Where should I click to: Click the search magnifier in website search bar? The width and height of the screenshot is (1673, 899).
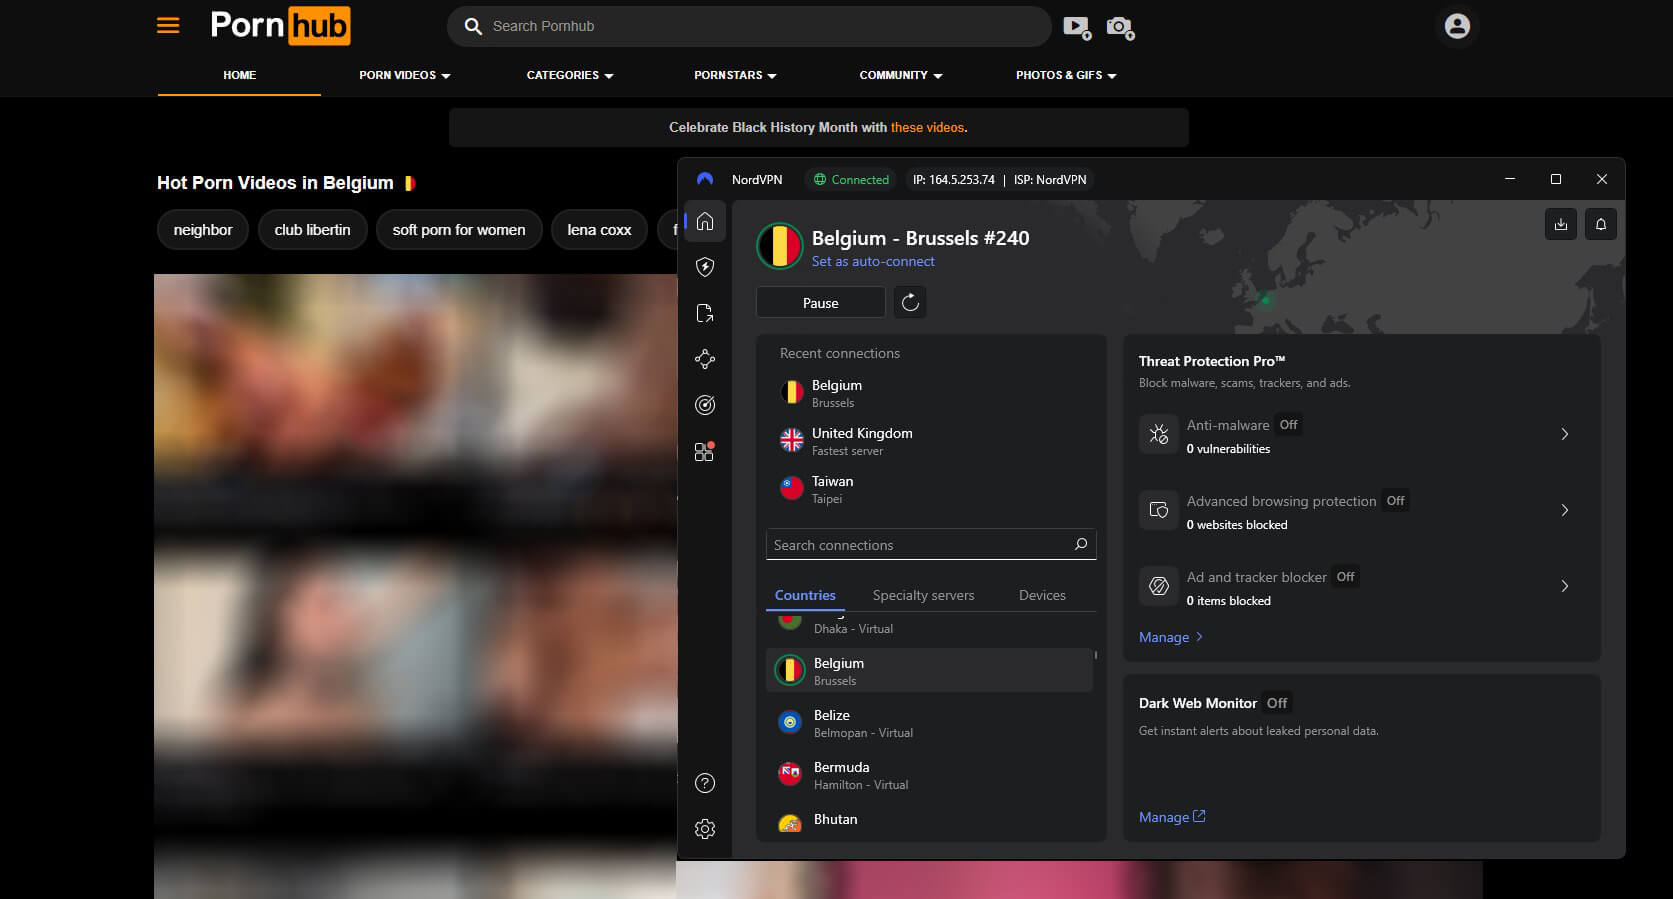[x=473, y=26]
